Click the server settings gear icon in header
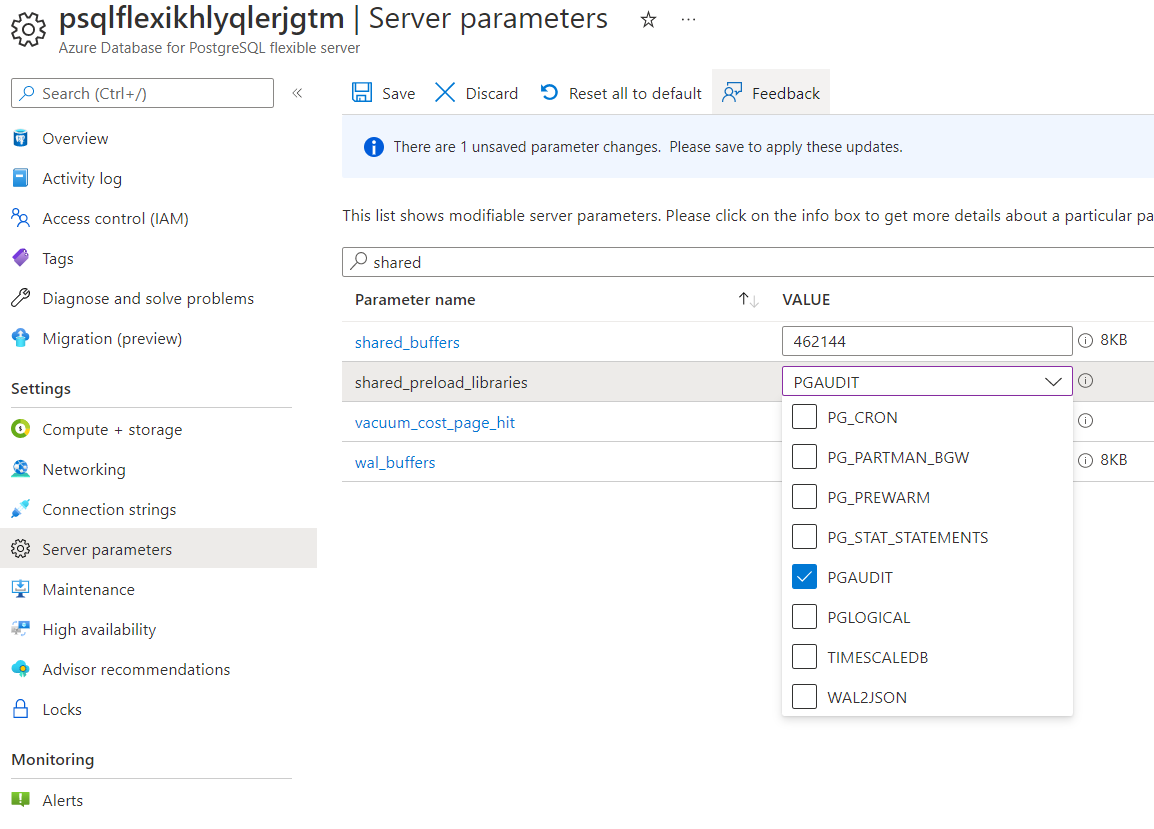The image size is (1154, 829). 29,28
